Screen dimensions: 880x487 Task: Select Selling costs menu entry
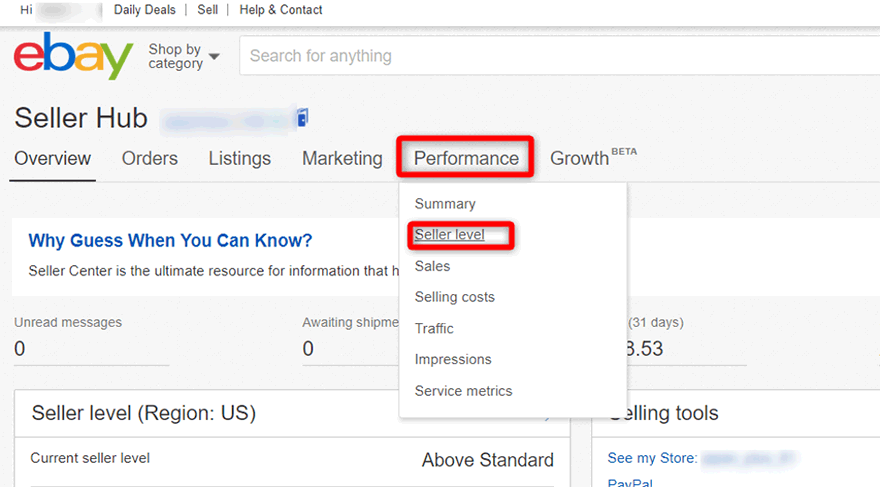coord(455,297)
